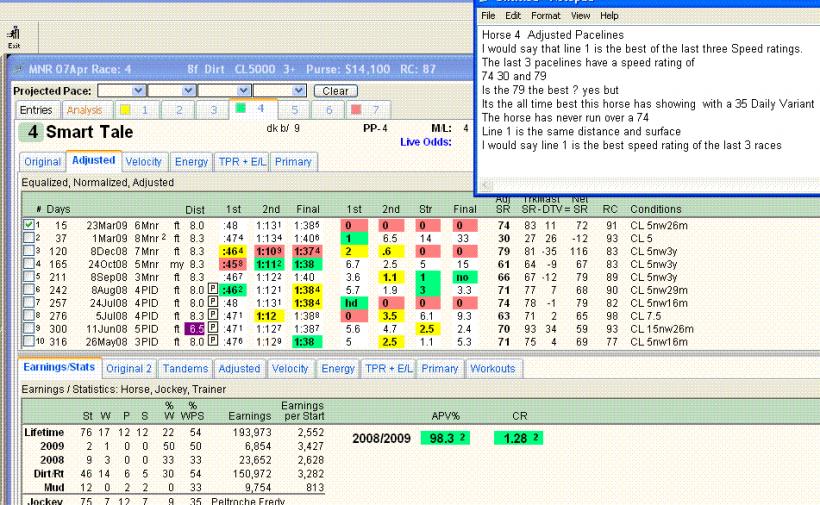Uncheck paceline 1 checkbox (23Mar09)
The height and width of the screenshot is (505, 820).
[x=29, y=225]
